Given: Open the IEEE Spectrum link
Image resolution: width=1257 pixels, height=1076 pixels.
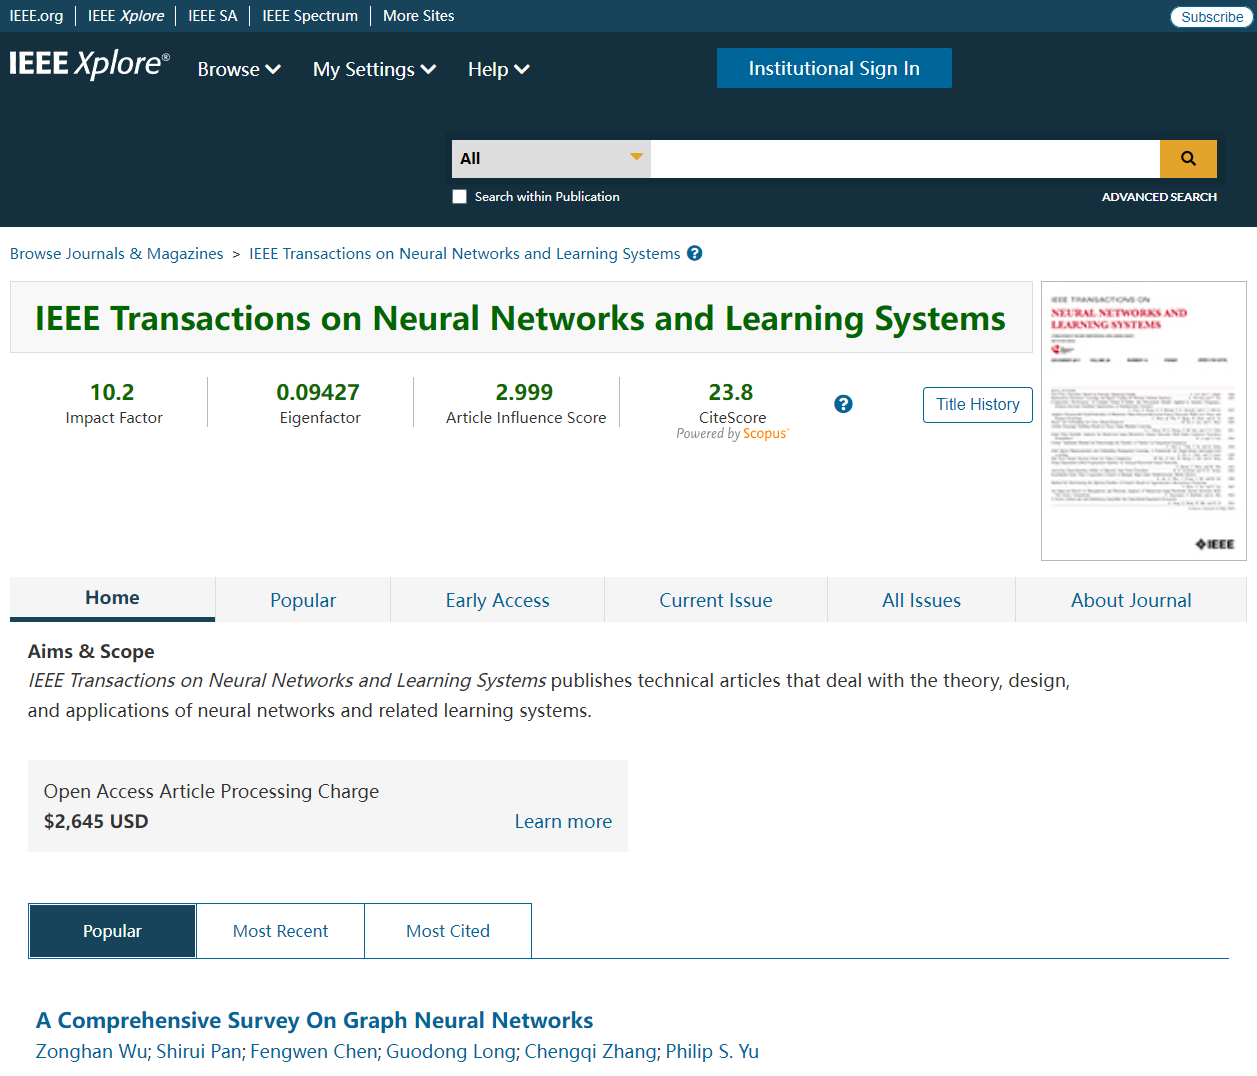Looking at the screenshot, I should click(310, 16).
